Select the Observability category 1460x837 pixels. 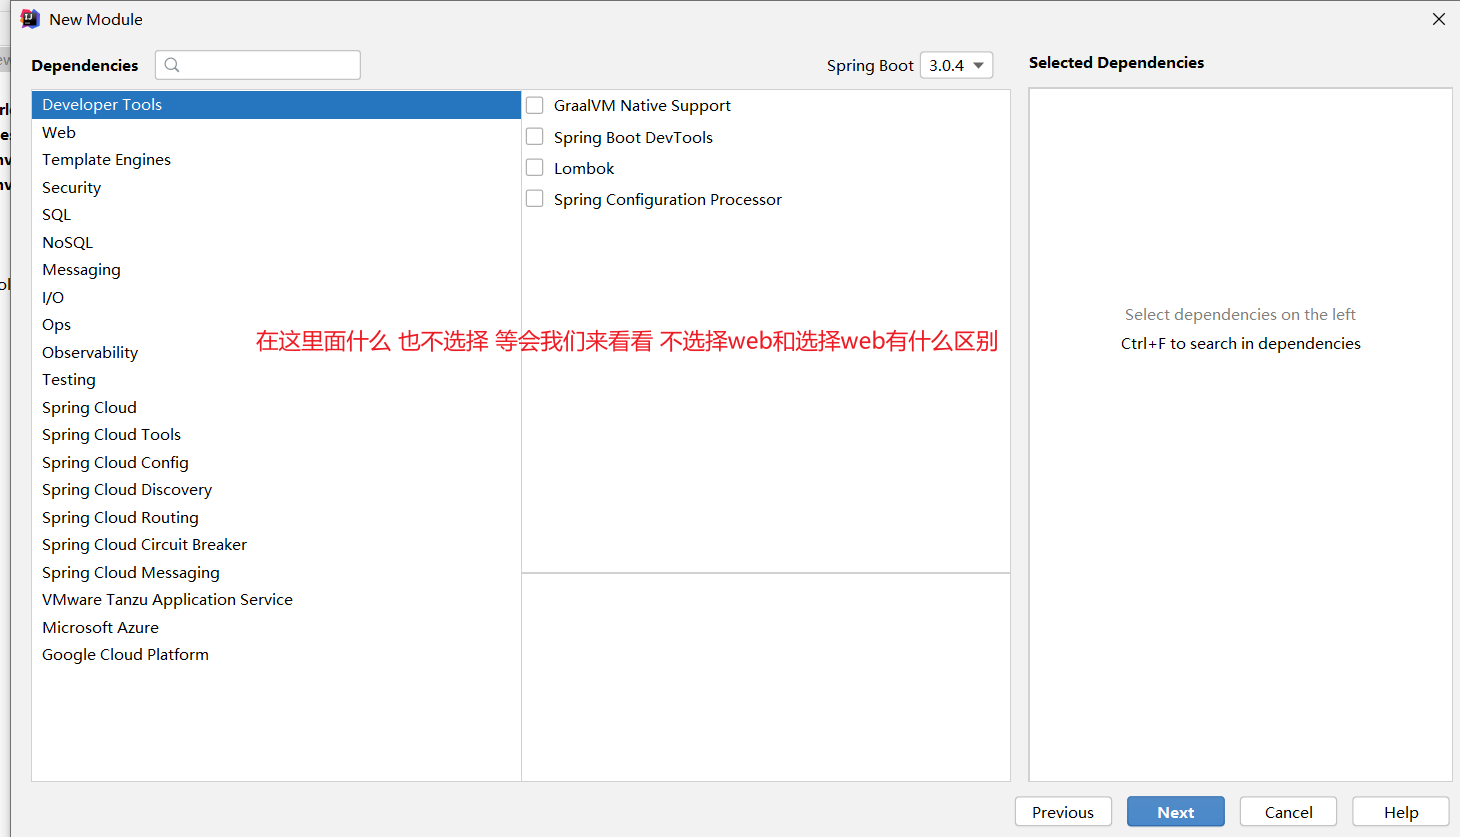90,352
